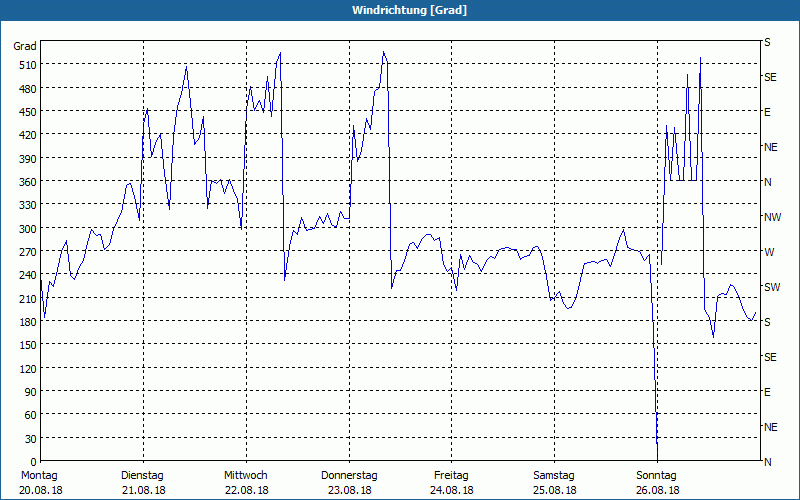Click the 210 value on left axis
Viewport: 800px width, 500px height.
pos(28,298)
